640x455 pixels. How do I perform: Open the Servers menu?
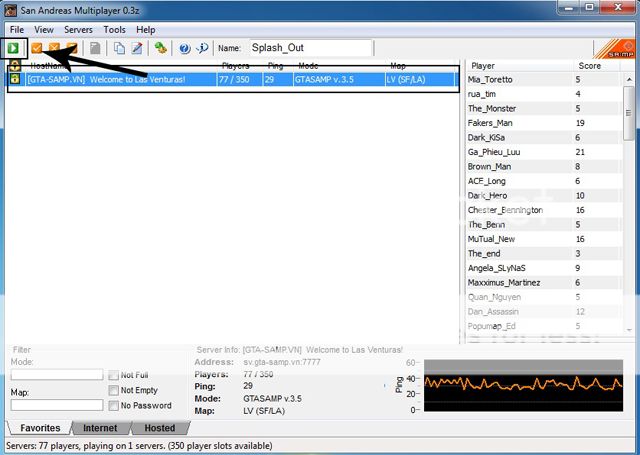(x=78, y=30)
